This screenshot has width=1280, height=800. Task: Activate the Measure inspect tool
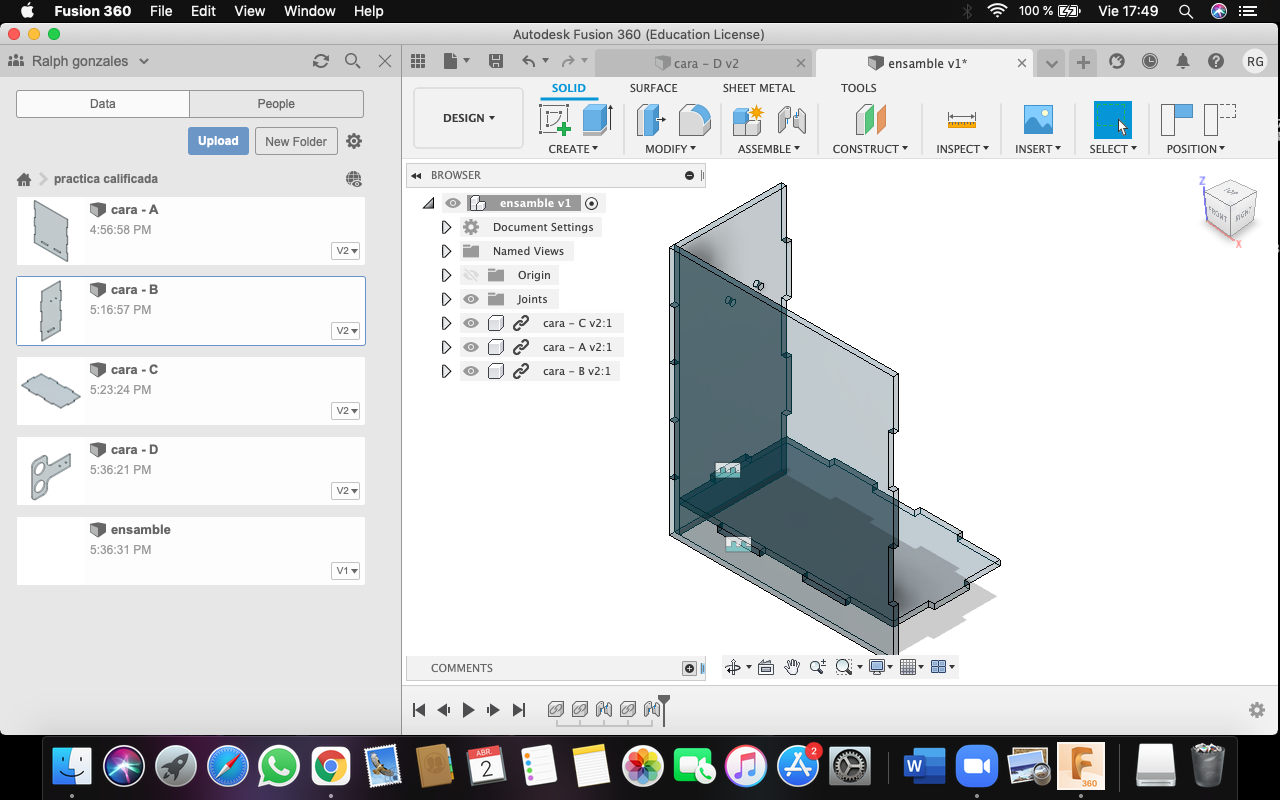962,120
